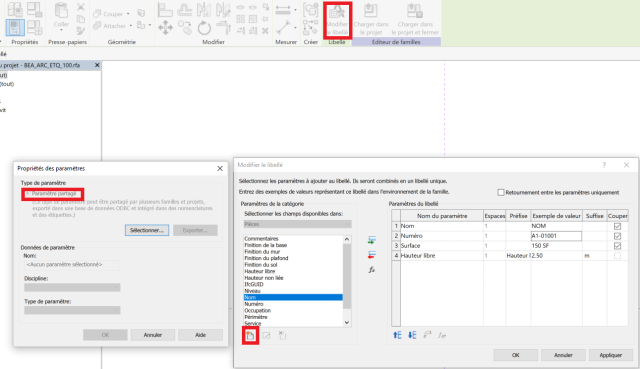
Task: Toggle Couper checkbox for Surface row
Action: (617, 246)
